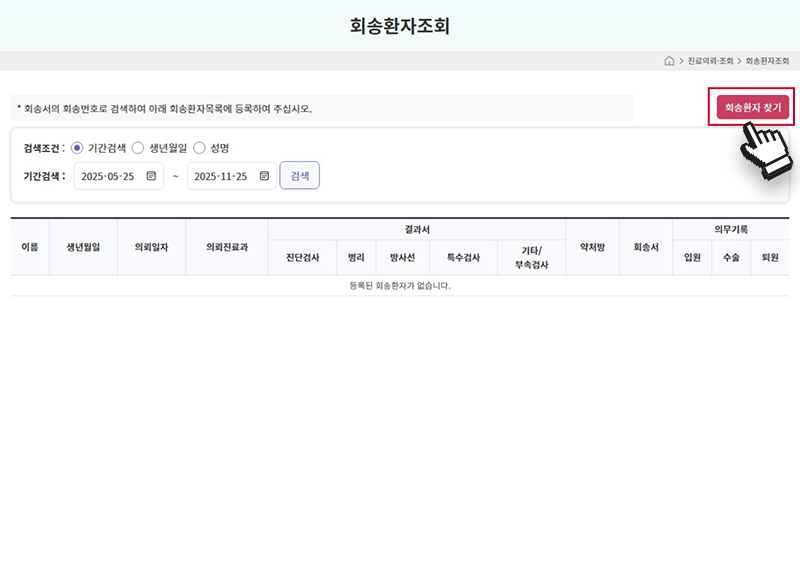Image resolution: width=800 pixels, height=580 pixels.
Task: Click the 의뢰진료과 column header
Action: [x=227, y=246]
